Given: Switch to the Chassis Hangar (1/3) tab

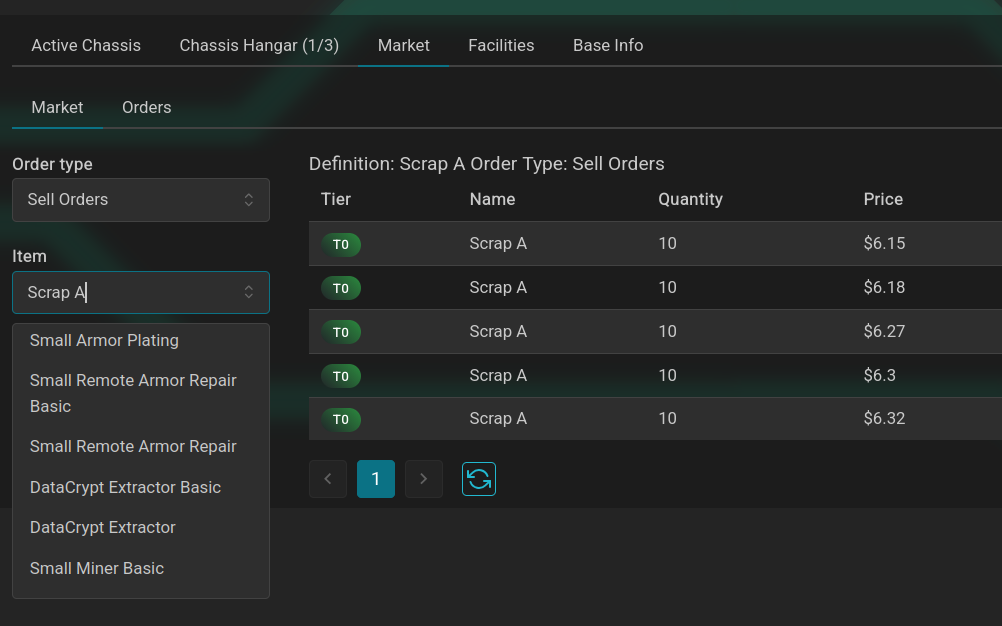Looking at the screenshot, I should click(x=259, y=45).
